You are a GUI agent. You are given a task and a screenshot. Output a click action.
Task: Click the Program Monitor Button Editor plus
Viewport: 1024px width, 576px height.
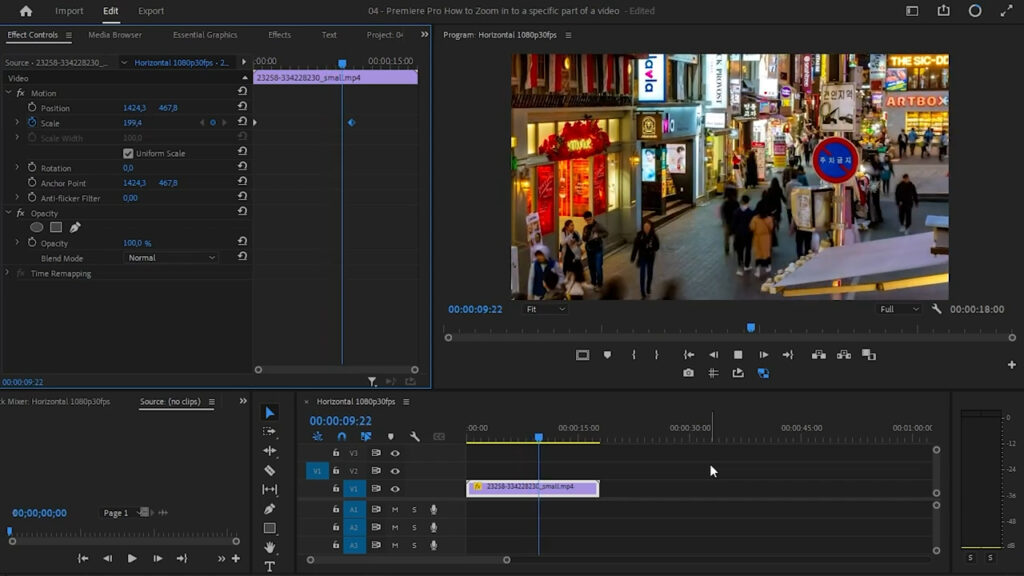tap(1012, 364)
